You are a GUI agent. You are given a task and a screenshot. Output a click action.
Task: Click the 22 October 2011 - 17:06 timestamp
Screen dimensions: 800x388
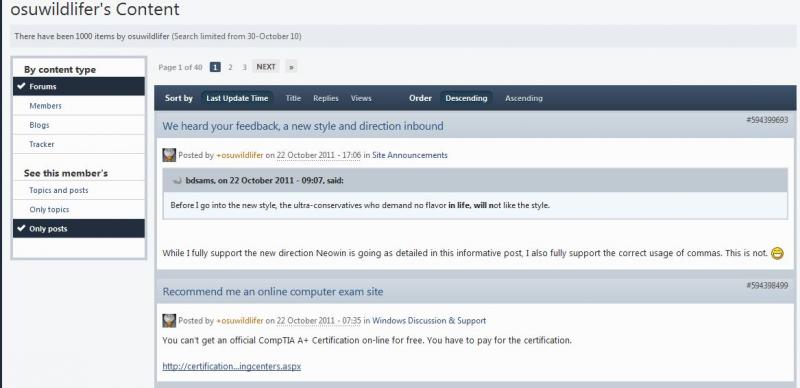pyautogui.click(x=319, y=155)
